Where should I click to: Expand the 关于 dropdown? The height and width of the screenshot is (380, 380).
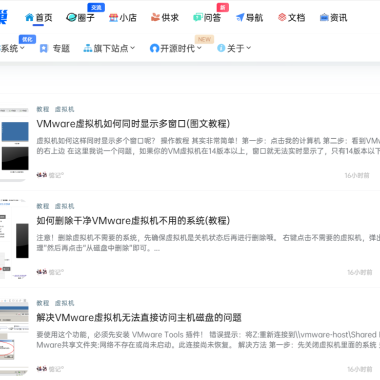click(248, 48)
